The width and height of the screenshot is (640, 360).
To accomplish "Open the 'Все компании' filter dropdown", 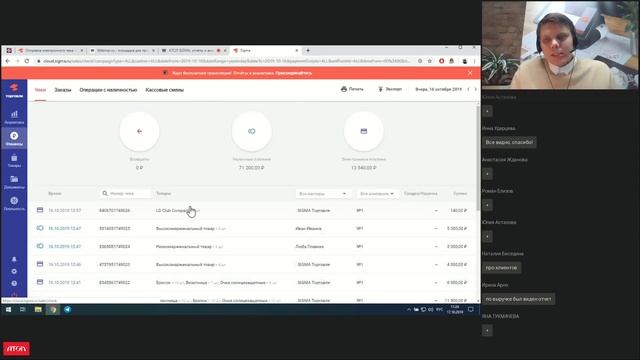I will (377, 193).
